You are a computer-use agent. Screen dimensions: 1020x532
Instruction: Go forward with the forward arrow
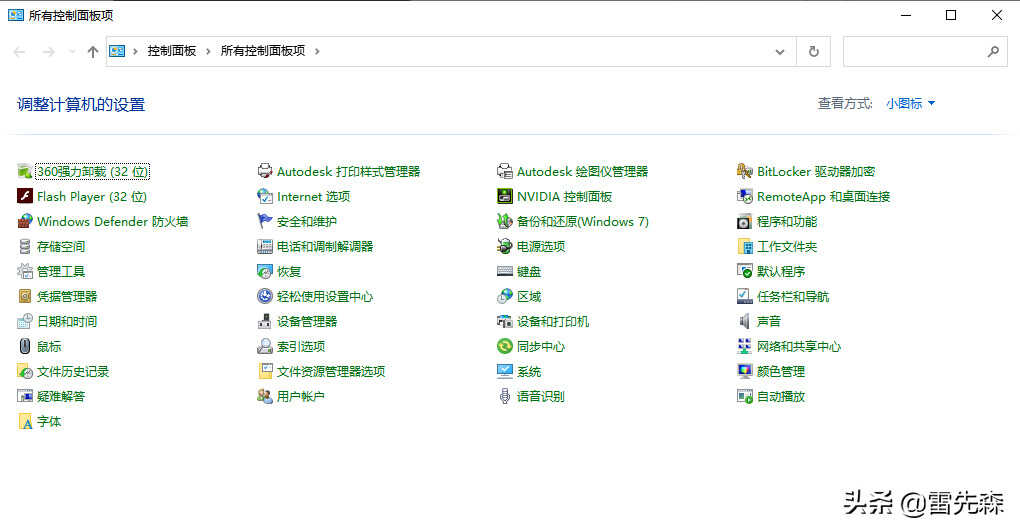[x=48, y=51]
